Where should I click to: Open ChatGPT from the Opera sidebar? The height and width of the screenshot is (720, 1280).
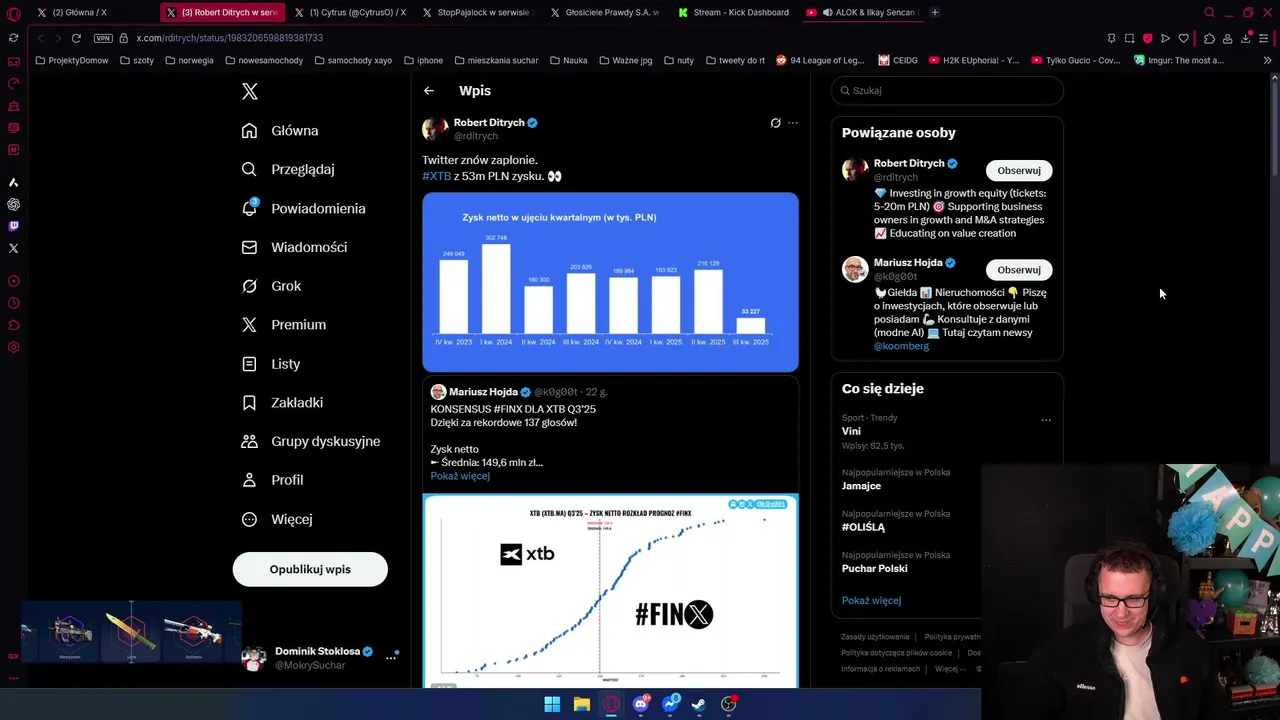pyautogui.click(x=13, y=204)
